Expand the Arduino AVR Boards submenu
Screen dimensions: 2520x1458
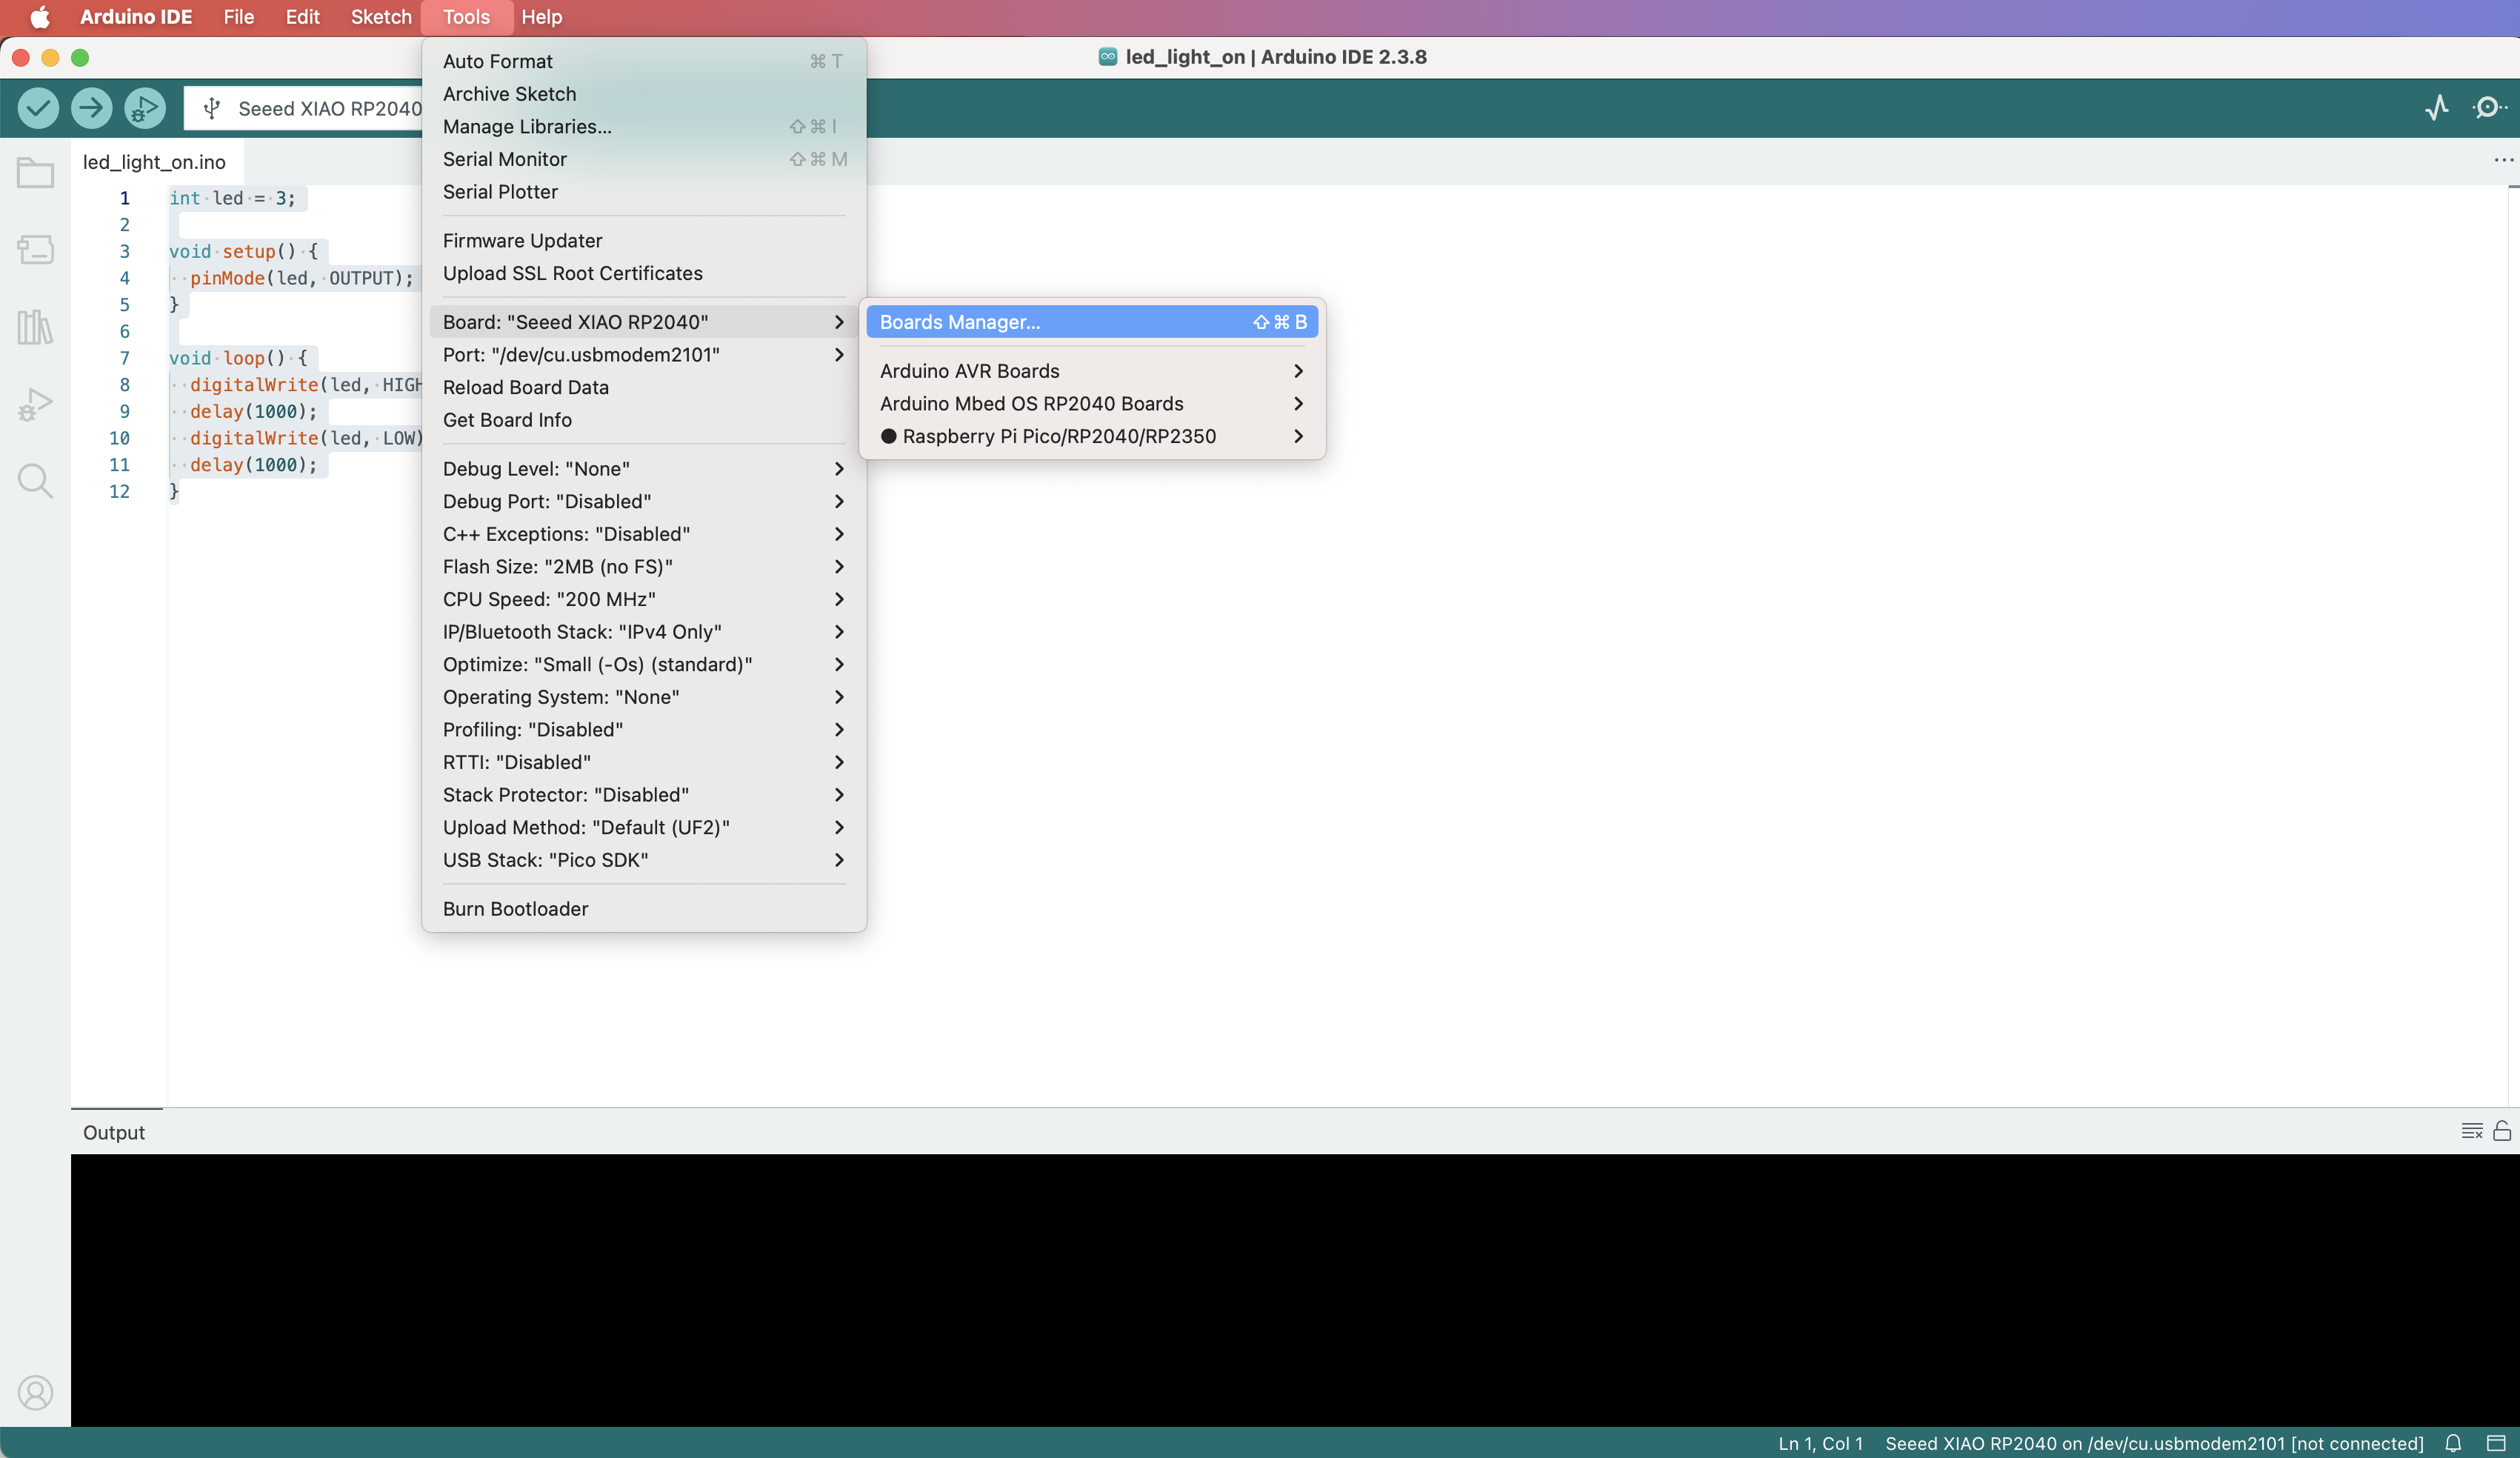click(x=969, y=371)
